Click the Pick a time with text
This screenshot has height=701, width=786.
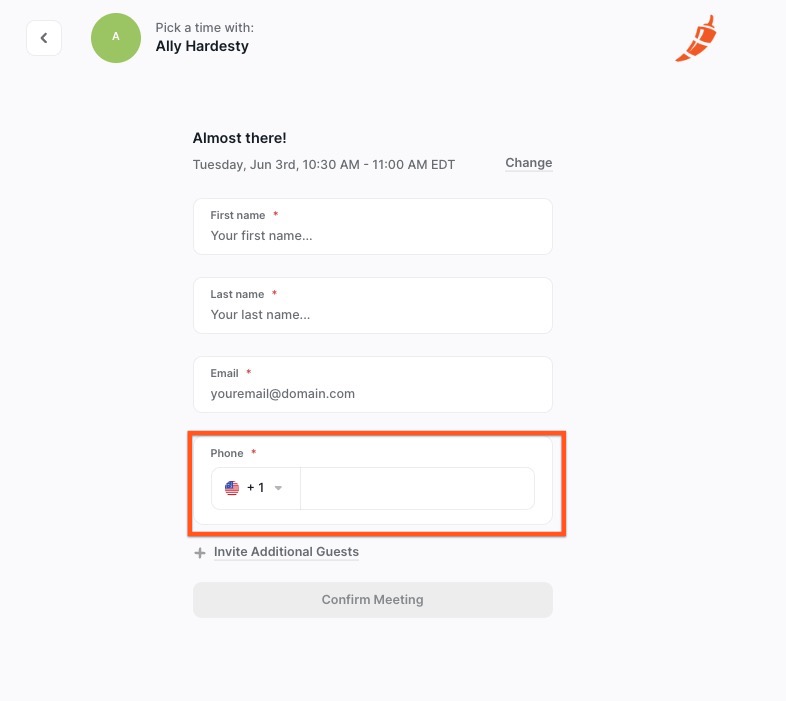click(205, 28)
